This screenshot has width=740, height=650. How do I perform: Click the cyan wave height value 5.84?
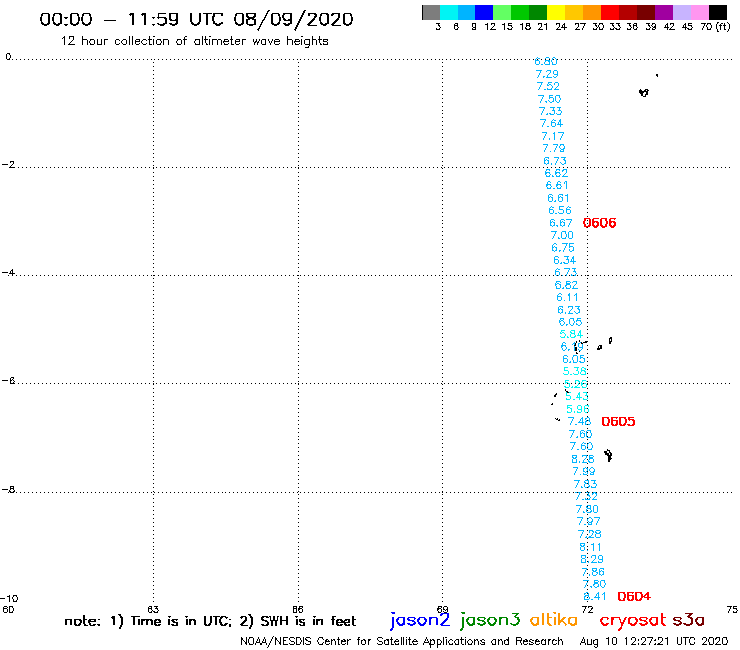coord(571,335)
